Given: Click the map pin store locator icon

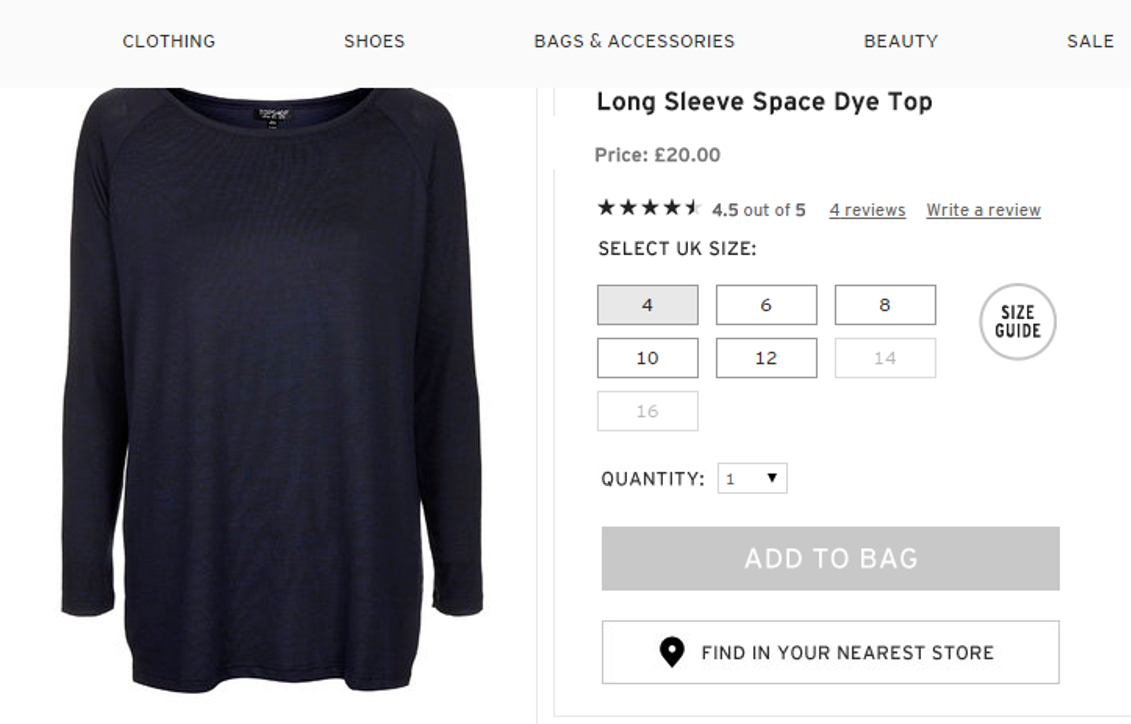Looking at the screenshot, I should (x=672, y=653).
